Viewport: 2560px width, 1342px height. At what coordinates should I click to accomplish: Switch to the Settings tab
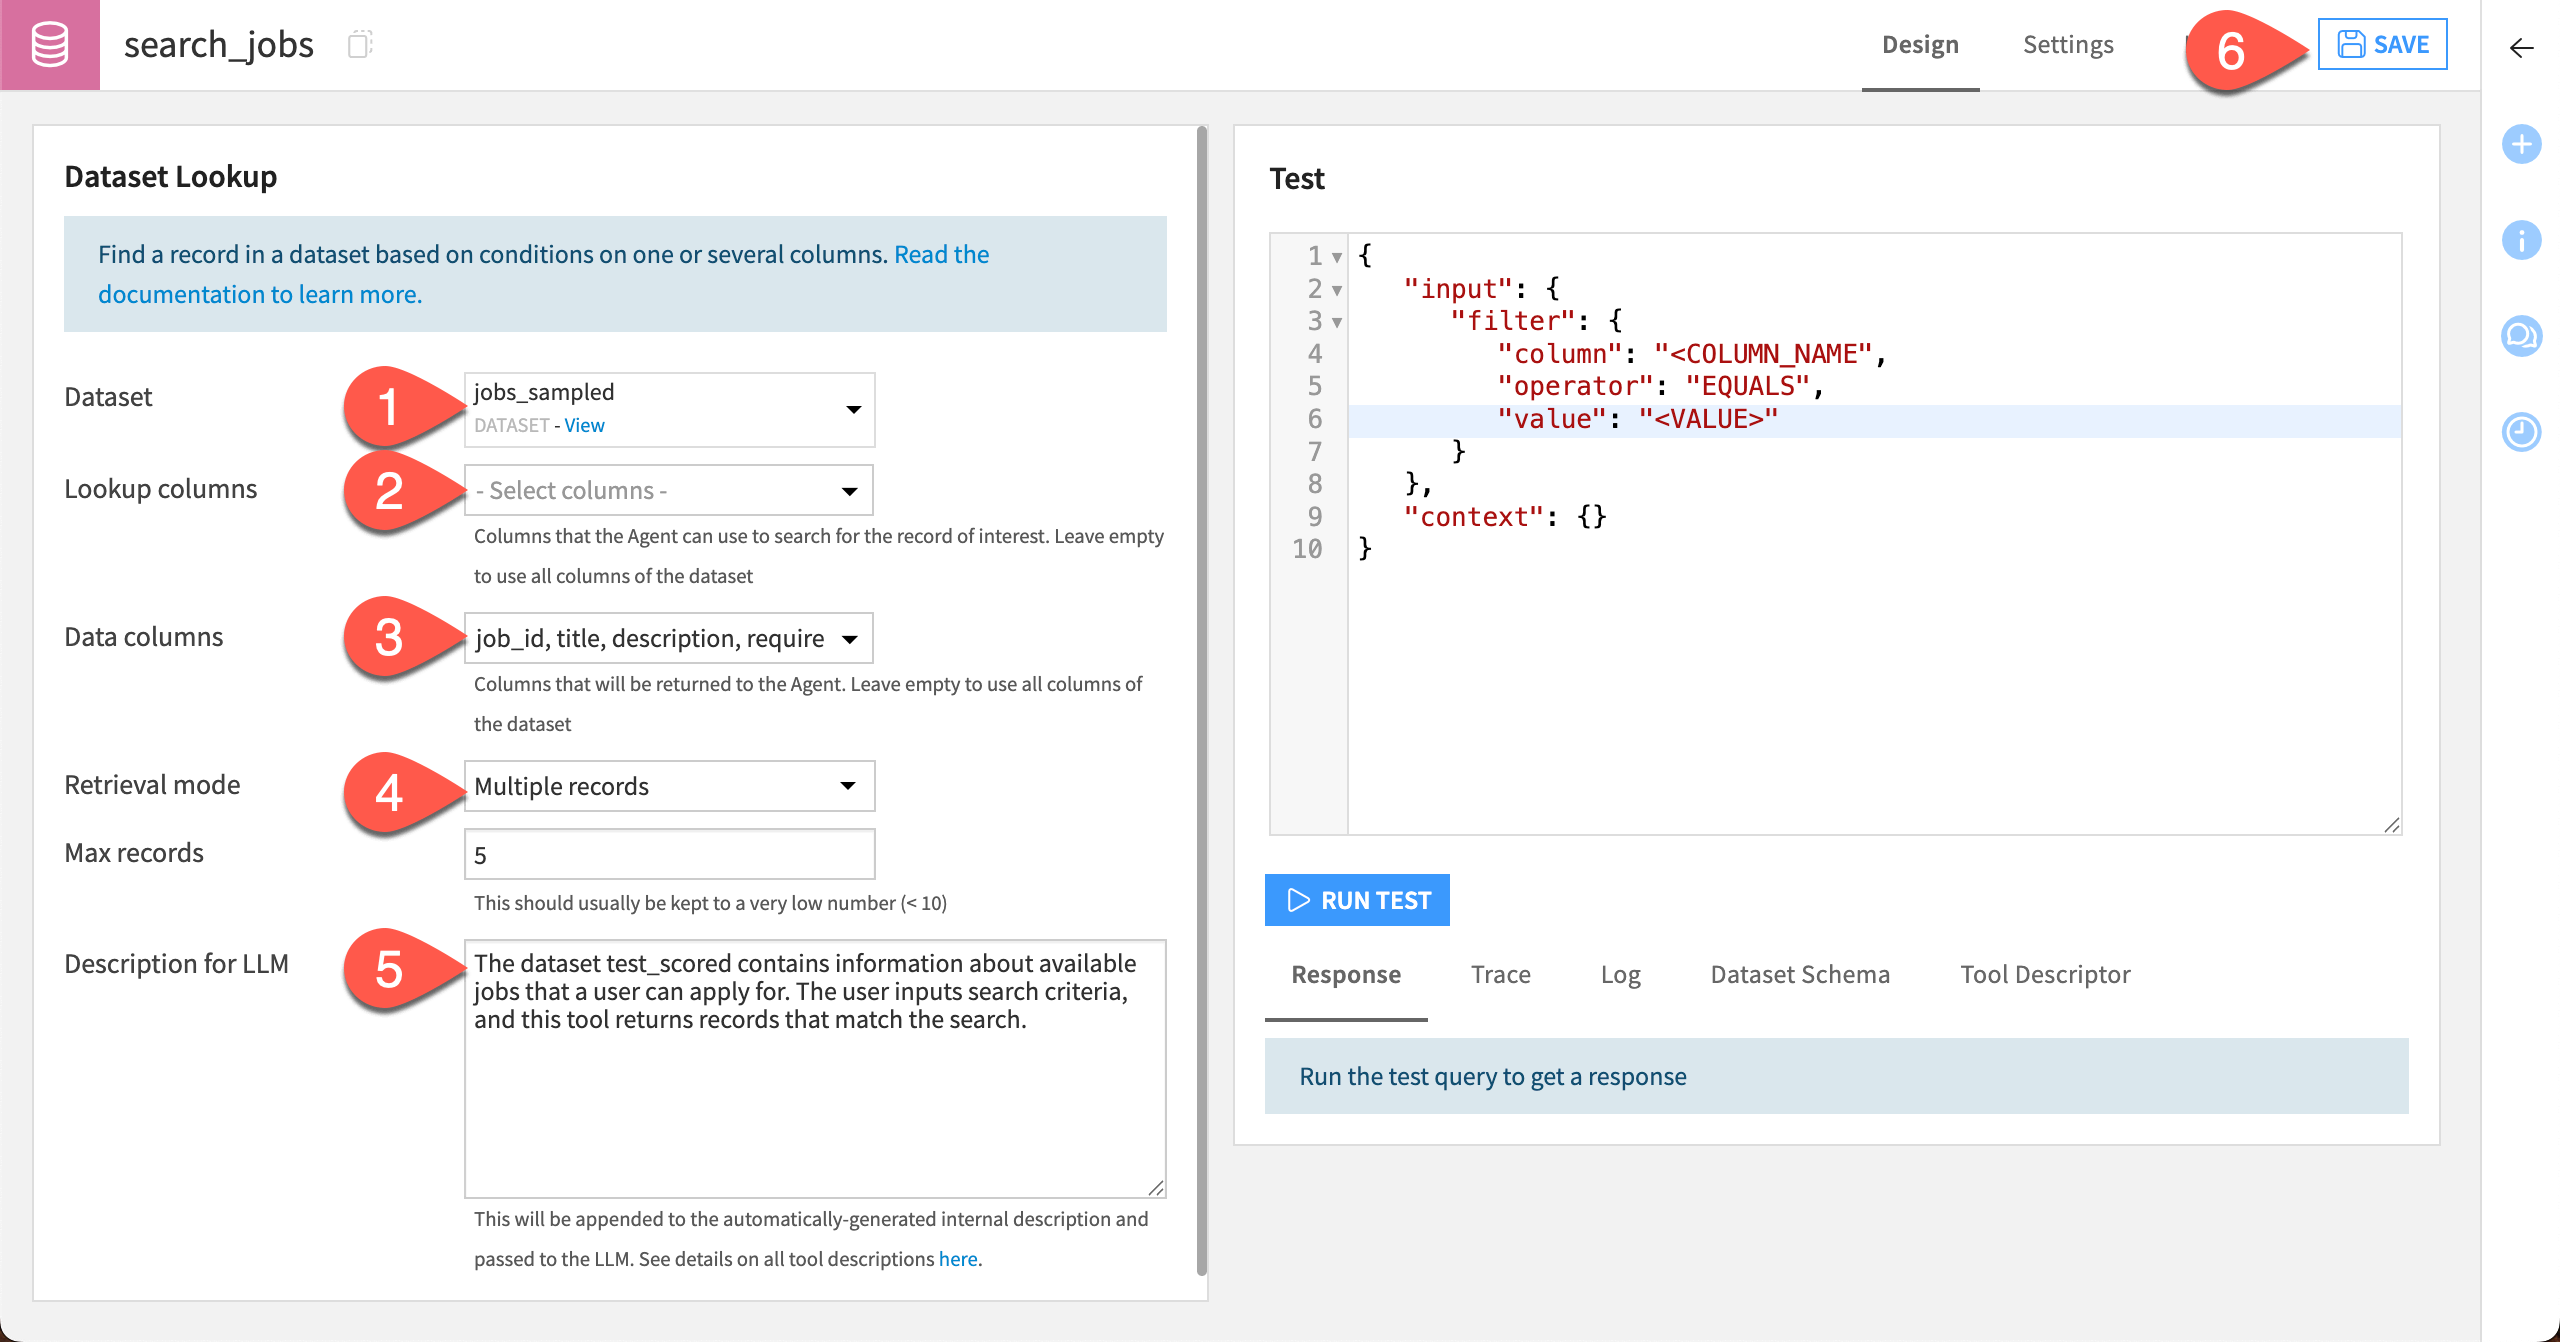2068,44
